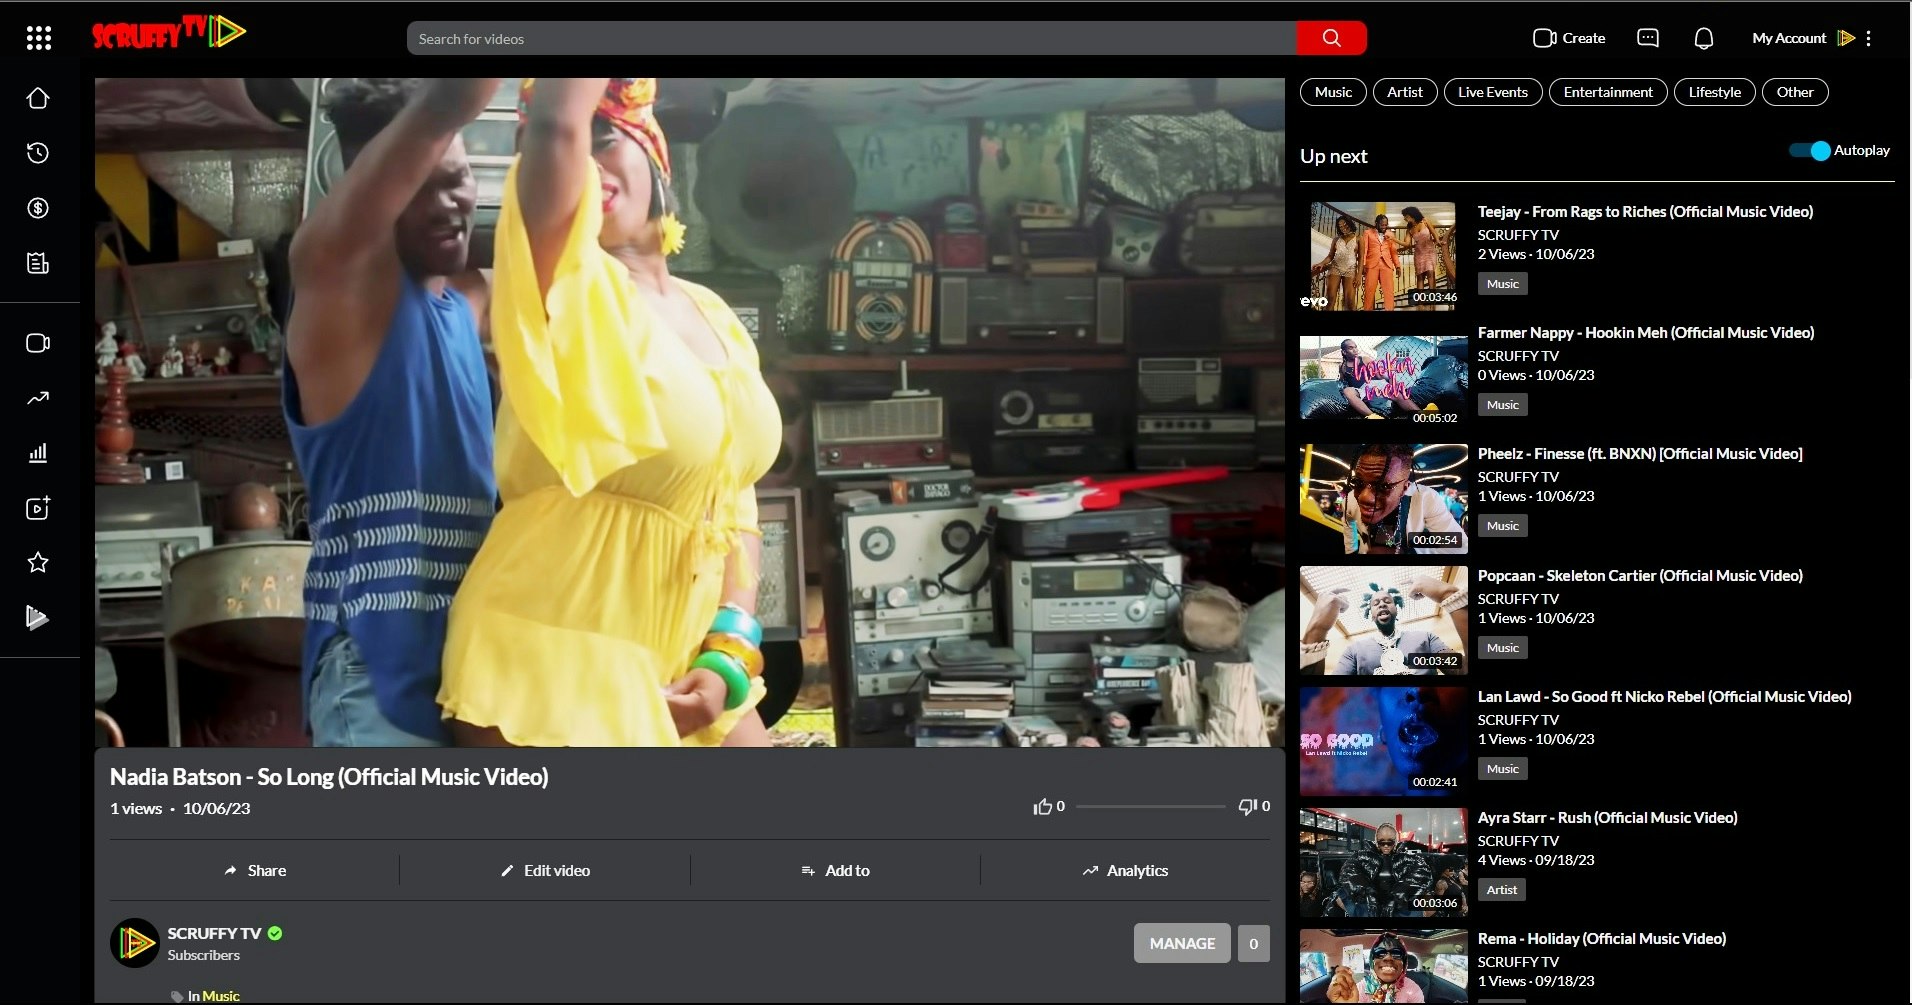Toggle the Autoplay switch

click(1810, 150)
